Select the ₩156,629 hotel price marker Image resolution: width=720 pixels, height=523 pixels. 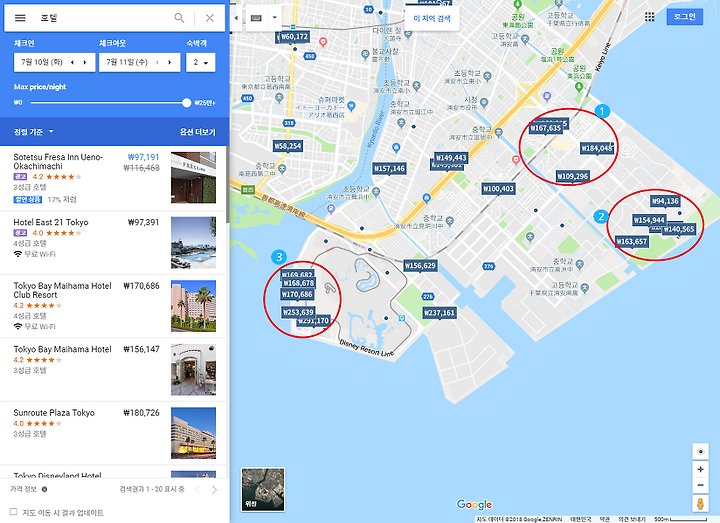[x=420, y=265]
